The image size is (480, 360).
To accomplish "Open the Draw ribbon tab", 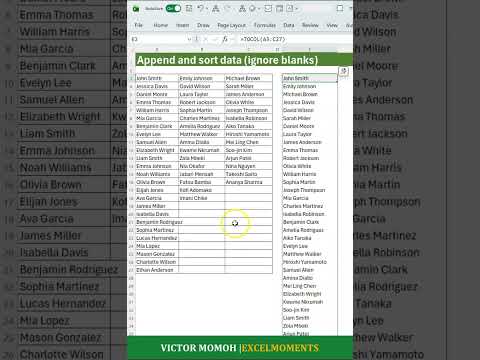I will (x=203, y=25).
